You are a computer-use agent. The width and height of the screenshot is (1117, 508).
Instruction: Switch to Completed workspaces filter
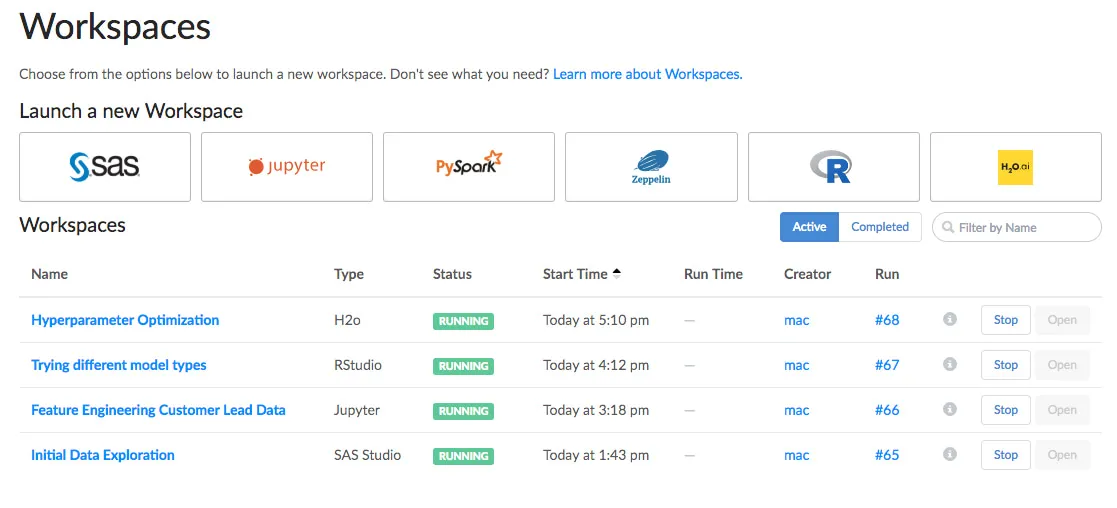point(880,227)
